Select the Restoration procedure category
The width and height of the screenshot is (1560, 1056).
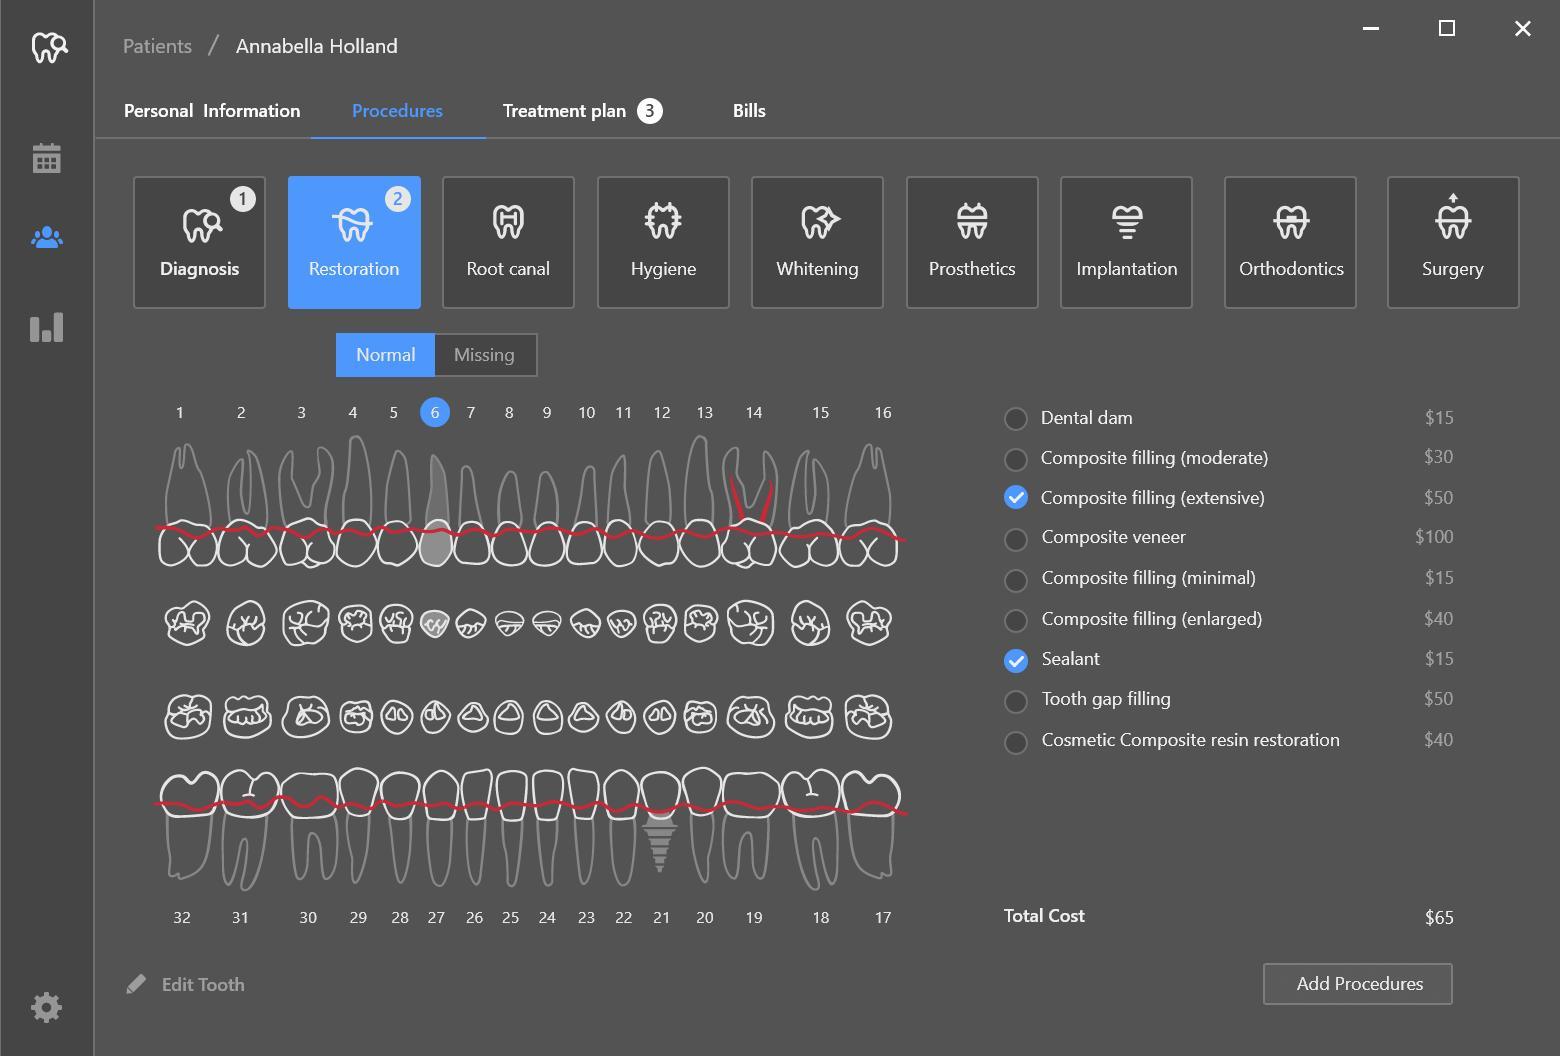pos(354,242)
